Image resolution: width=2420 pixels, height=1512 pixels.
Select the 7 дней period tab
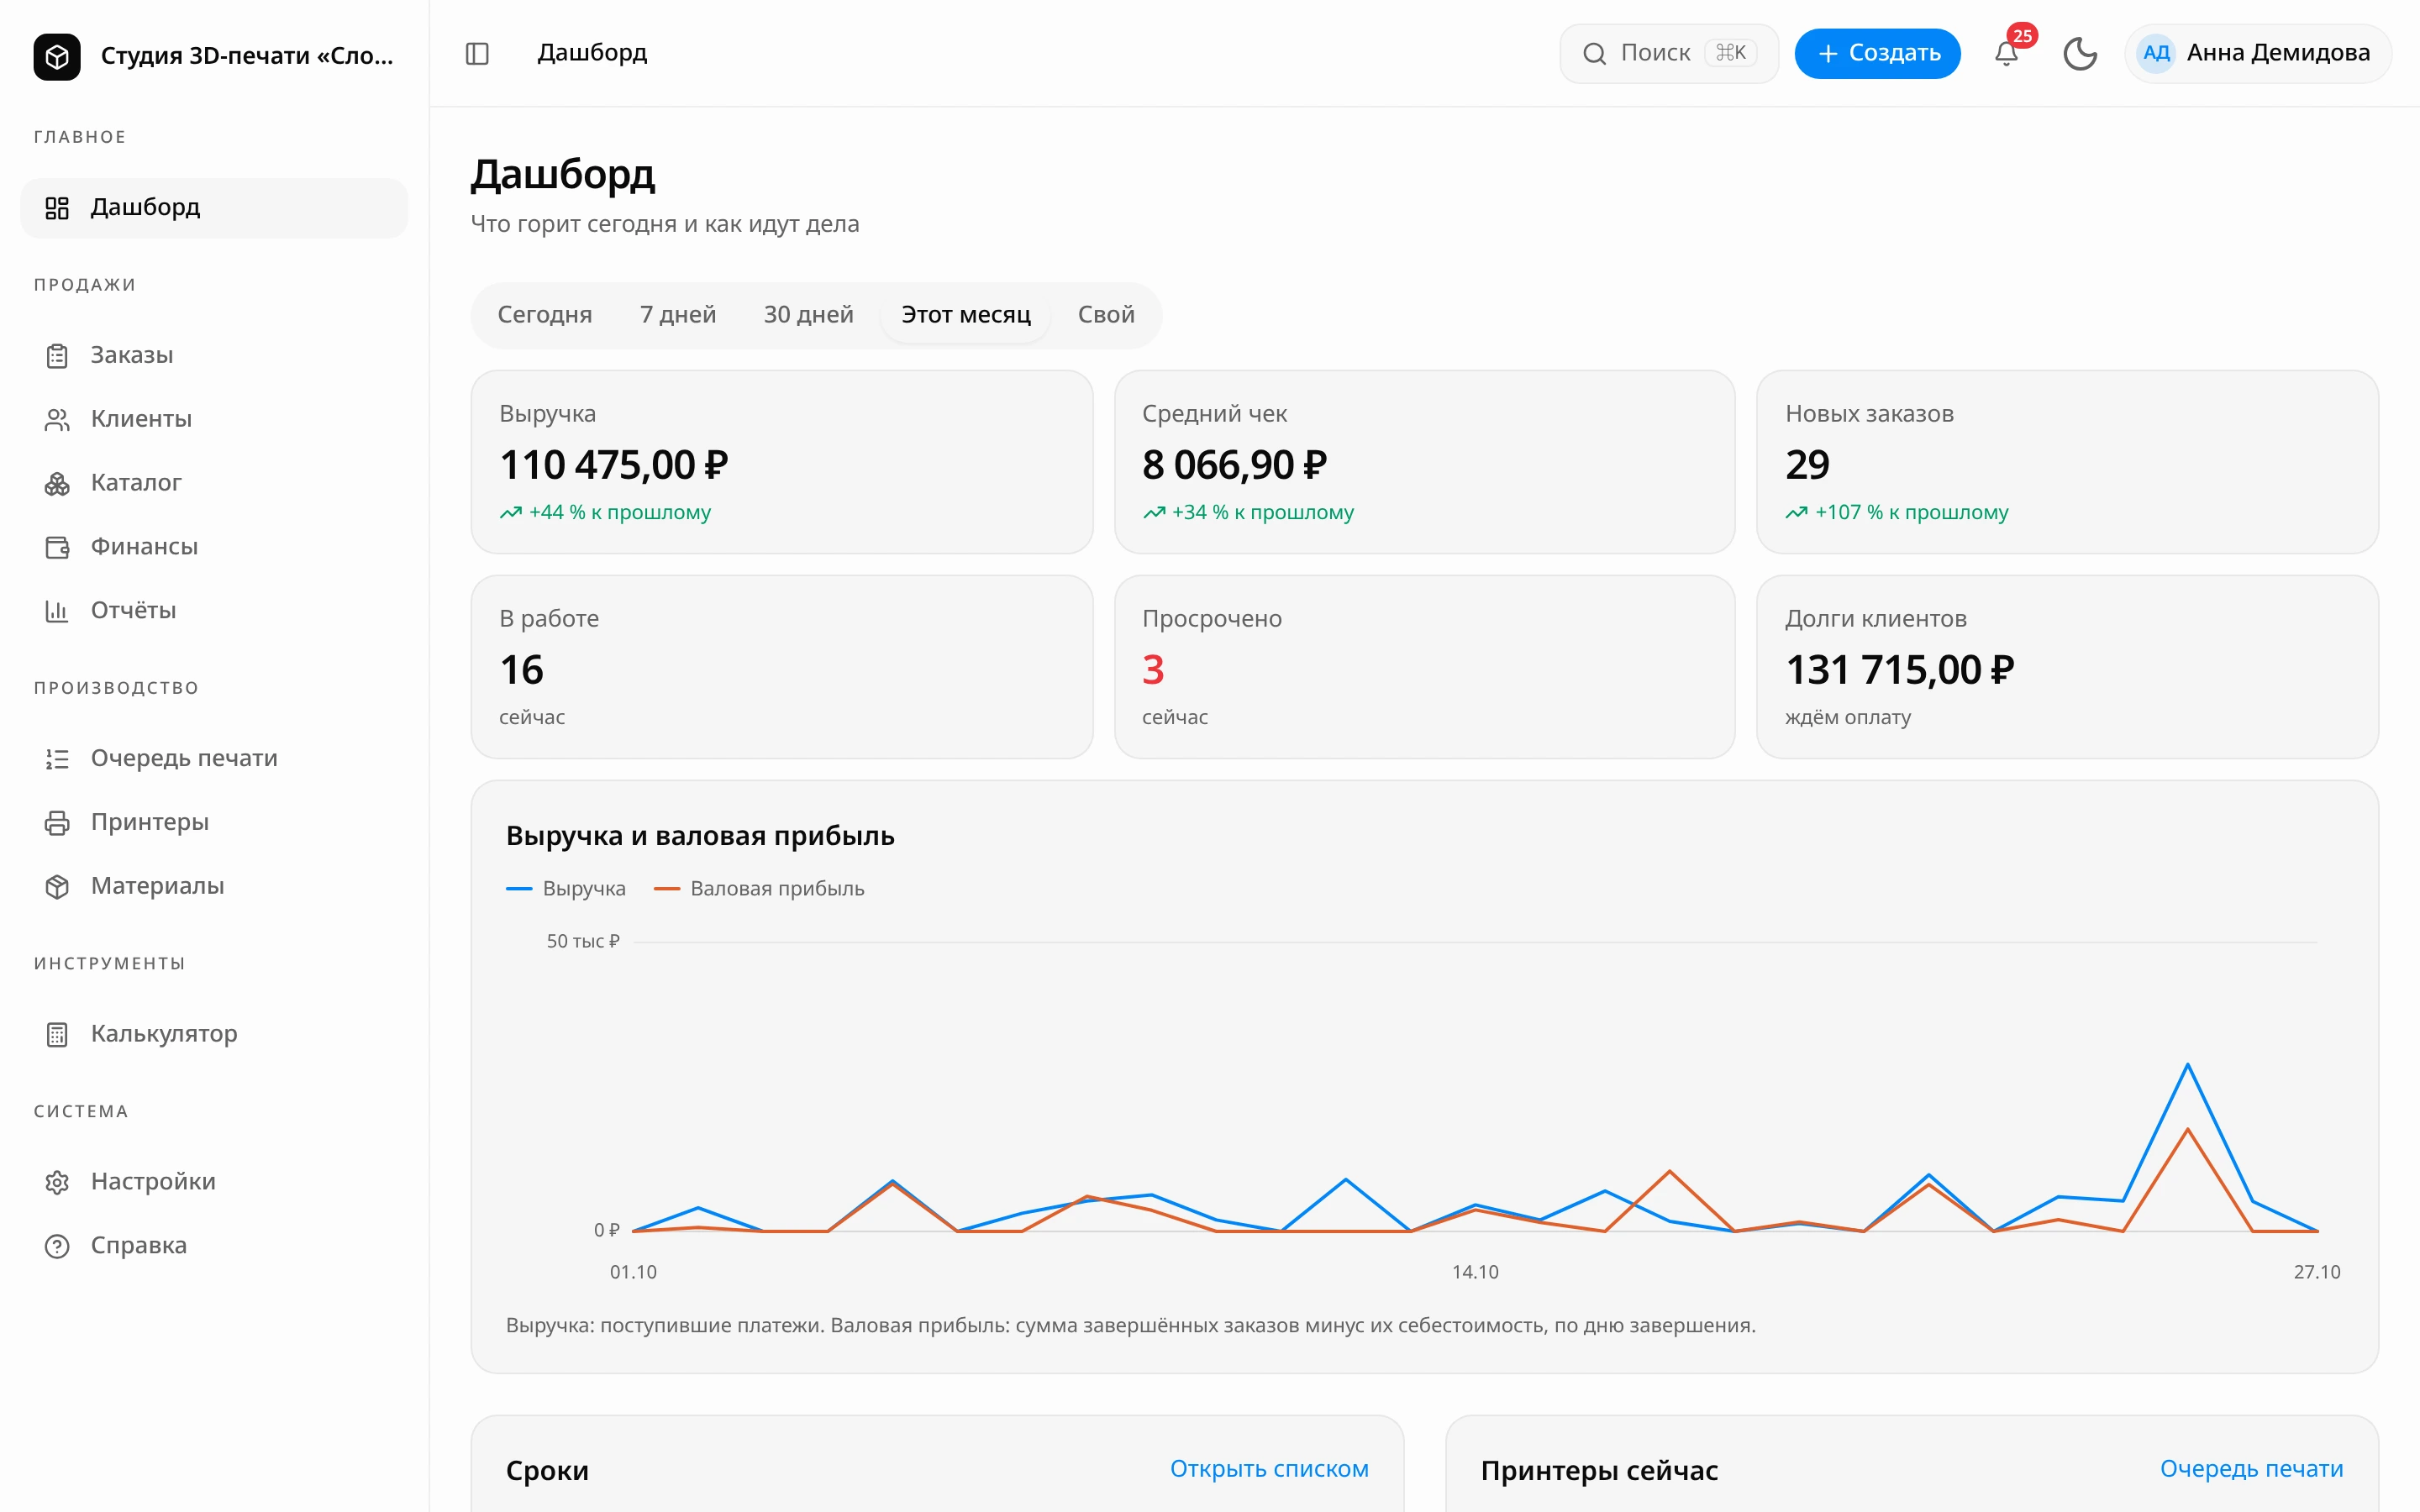coord(678,315)
